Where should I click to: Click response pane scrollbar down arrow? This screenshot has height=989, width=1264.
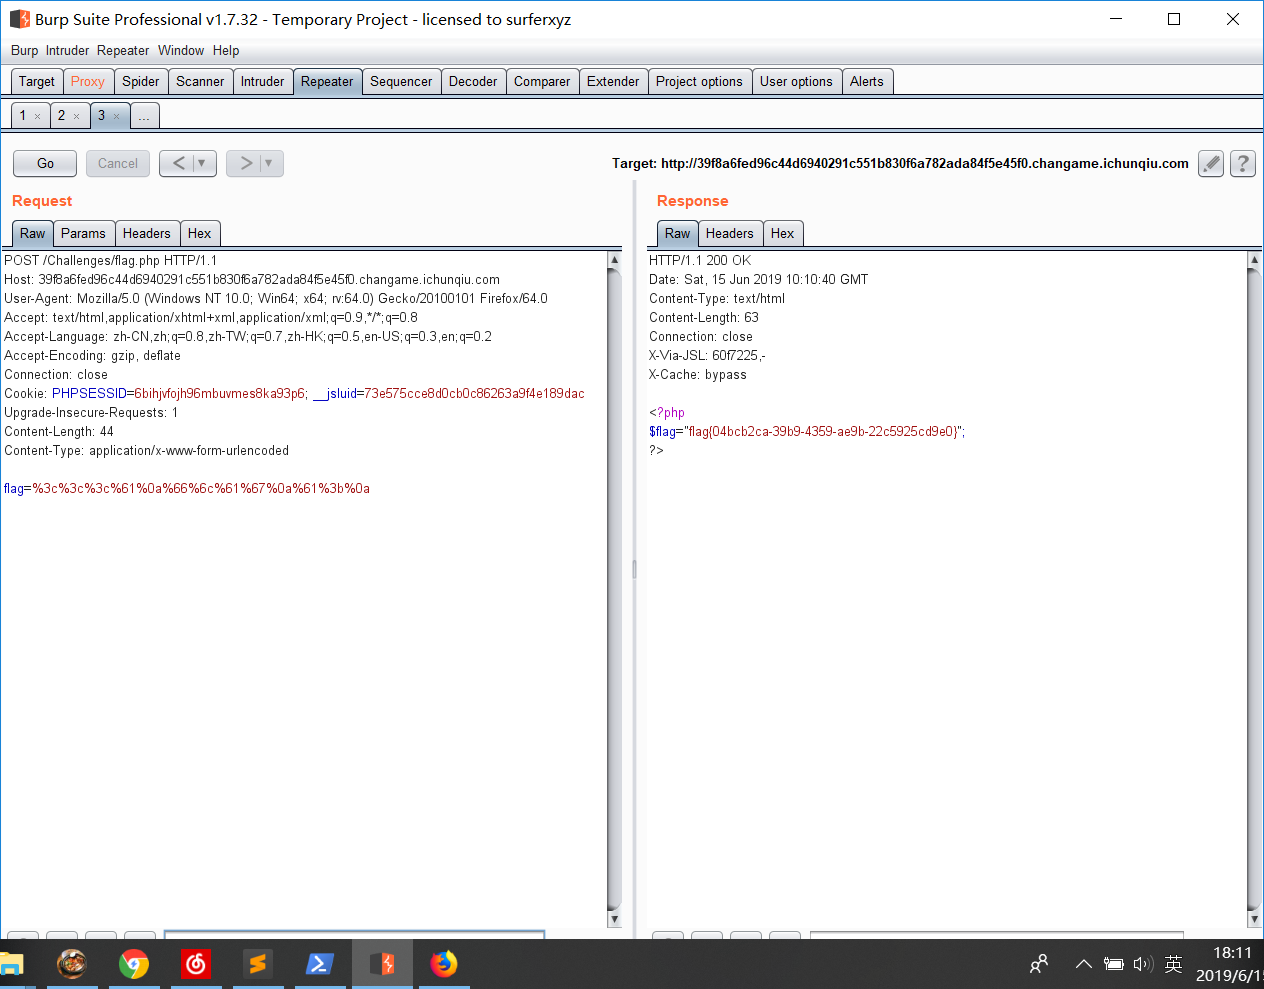pos(1254,919)
